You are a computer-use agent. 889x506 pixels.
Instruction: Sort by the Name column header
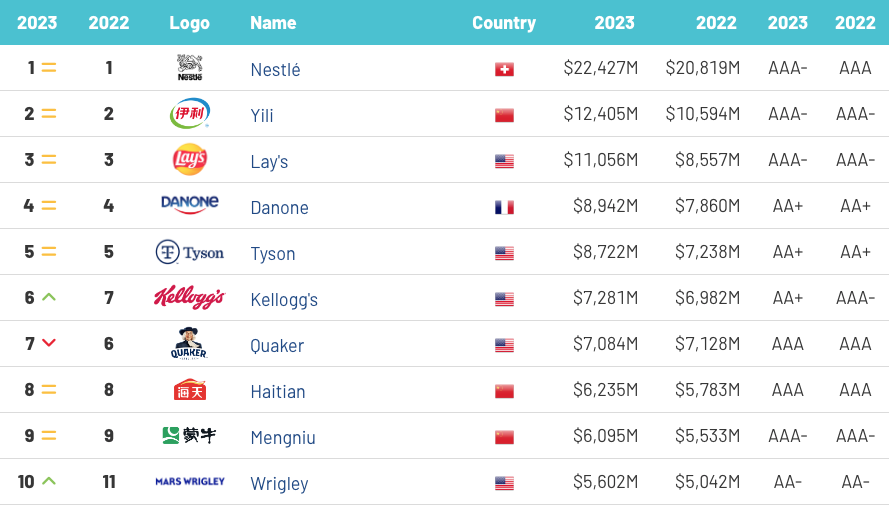(x=273, y=23)
